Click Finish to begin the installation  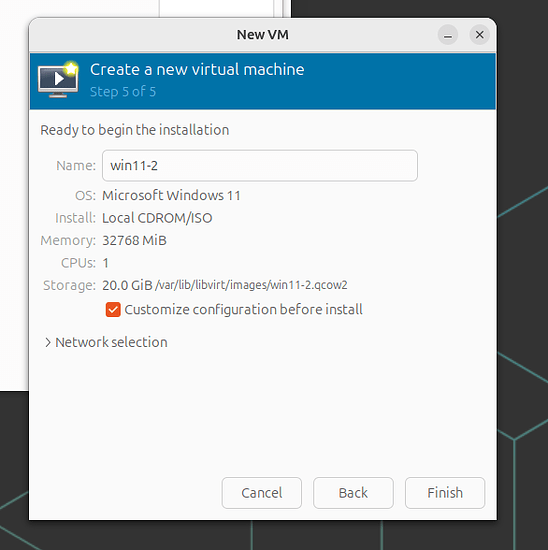[x=445, y=493]
